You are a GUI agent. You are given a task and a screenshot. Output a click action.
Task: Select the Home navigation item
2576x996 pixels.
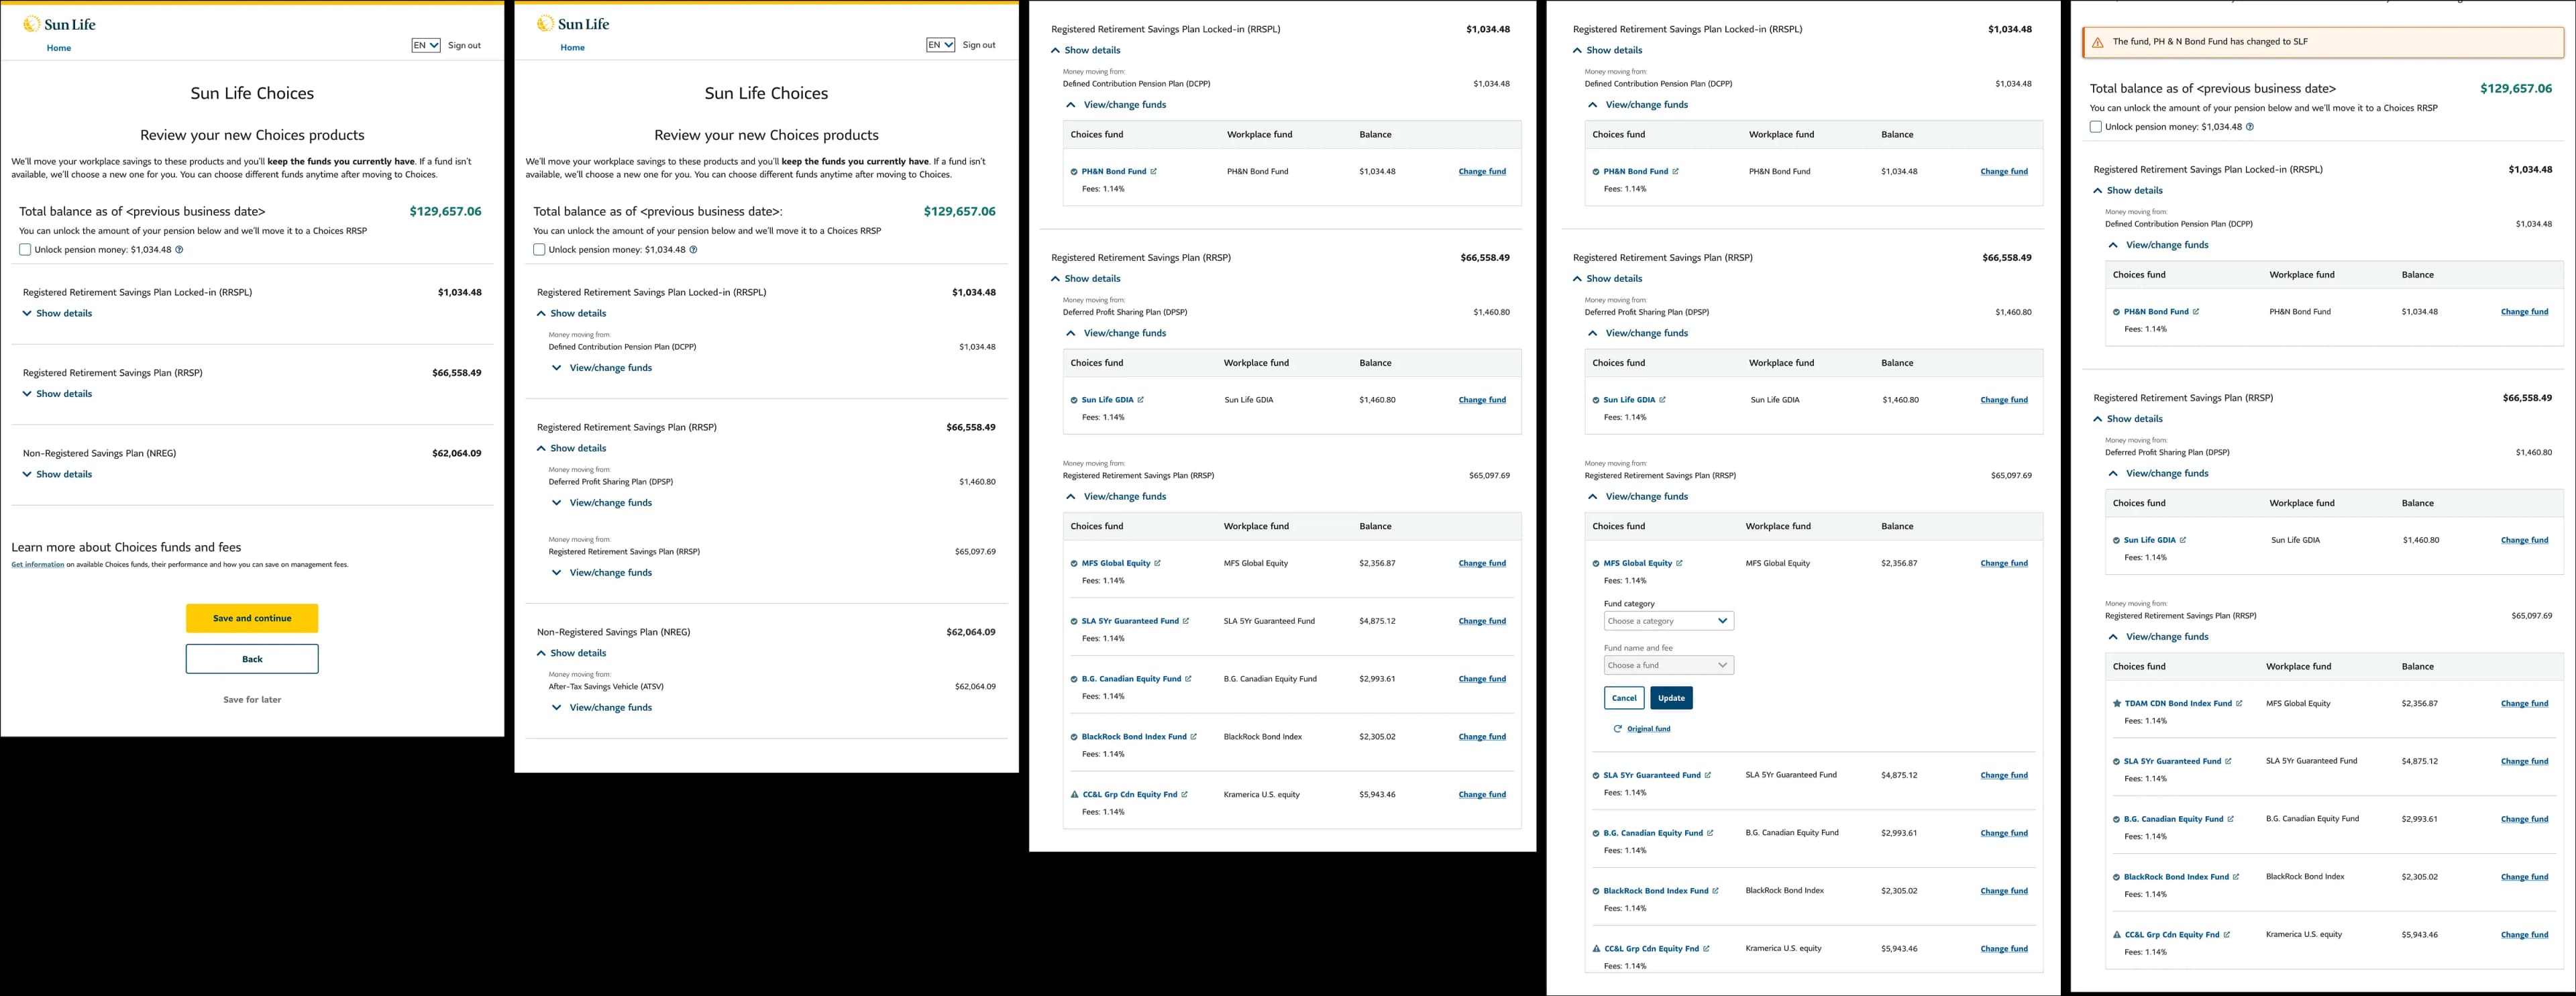click(58, 47)
